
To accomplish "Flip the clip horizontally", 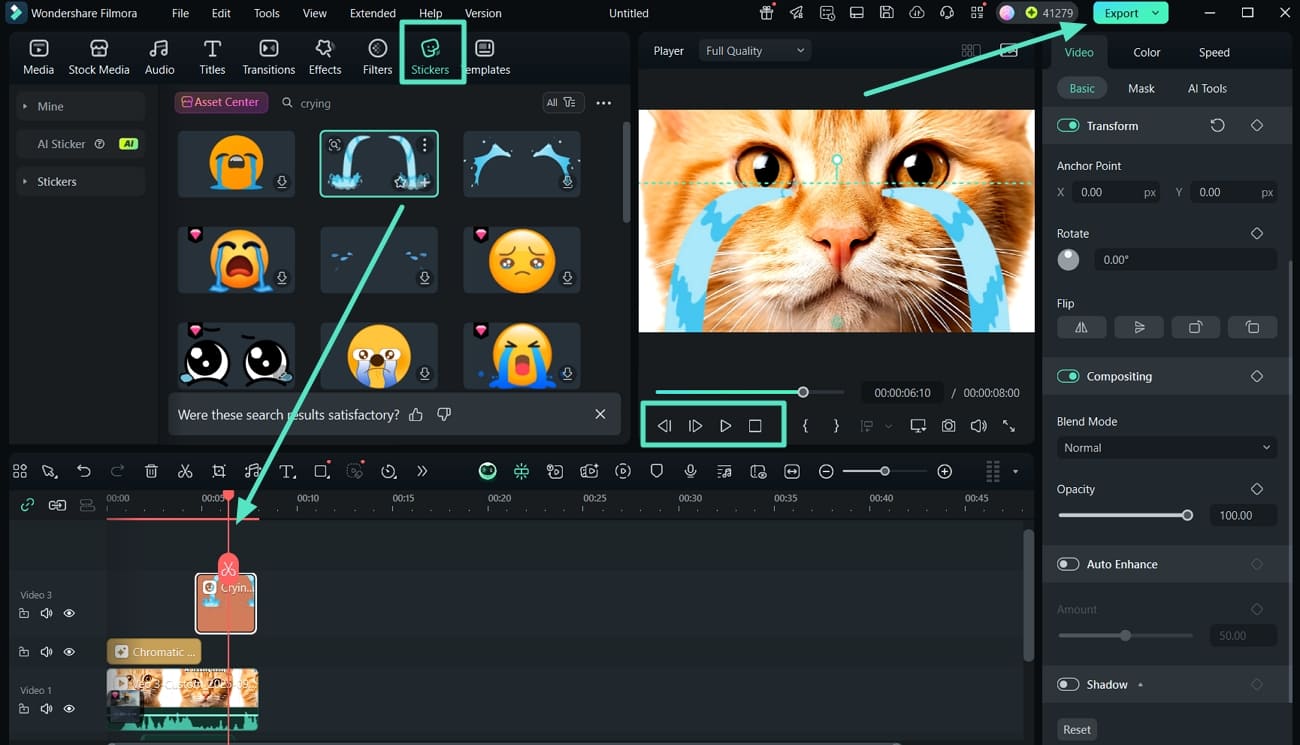I will click(1081, 327).
